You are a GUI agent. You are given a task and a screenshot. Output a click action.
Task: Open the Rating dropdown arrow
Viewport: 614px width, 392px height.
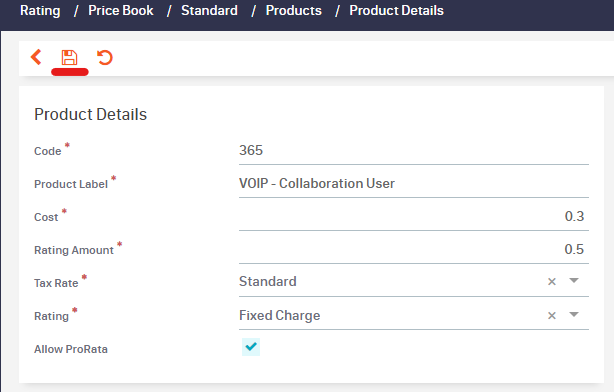point(574,314)
